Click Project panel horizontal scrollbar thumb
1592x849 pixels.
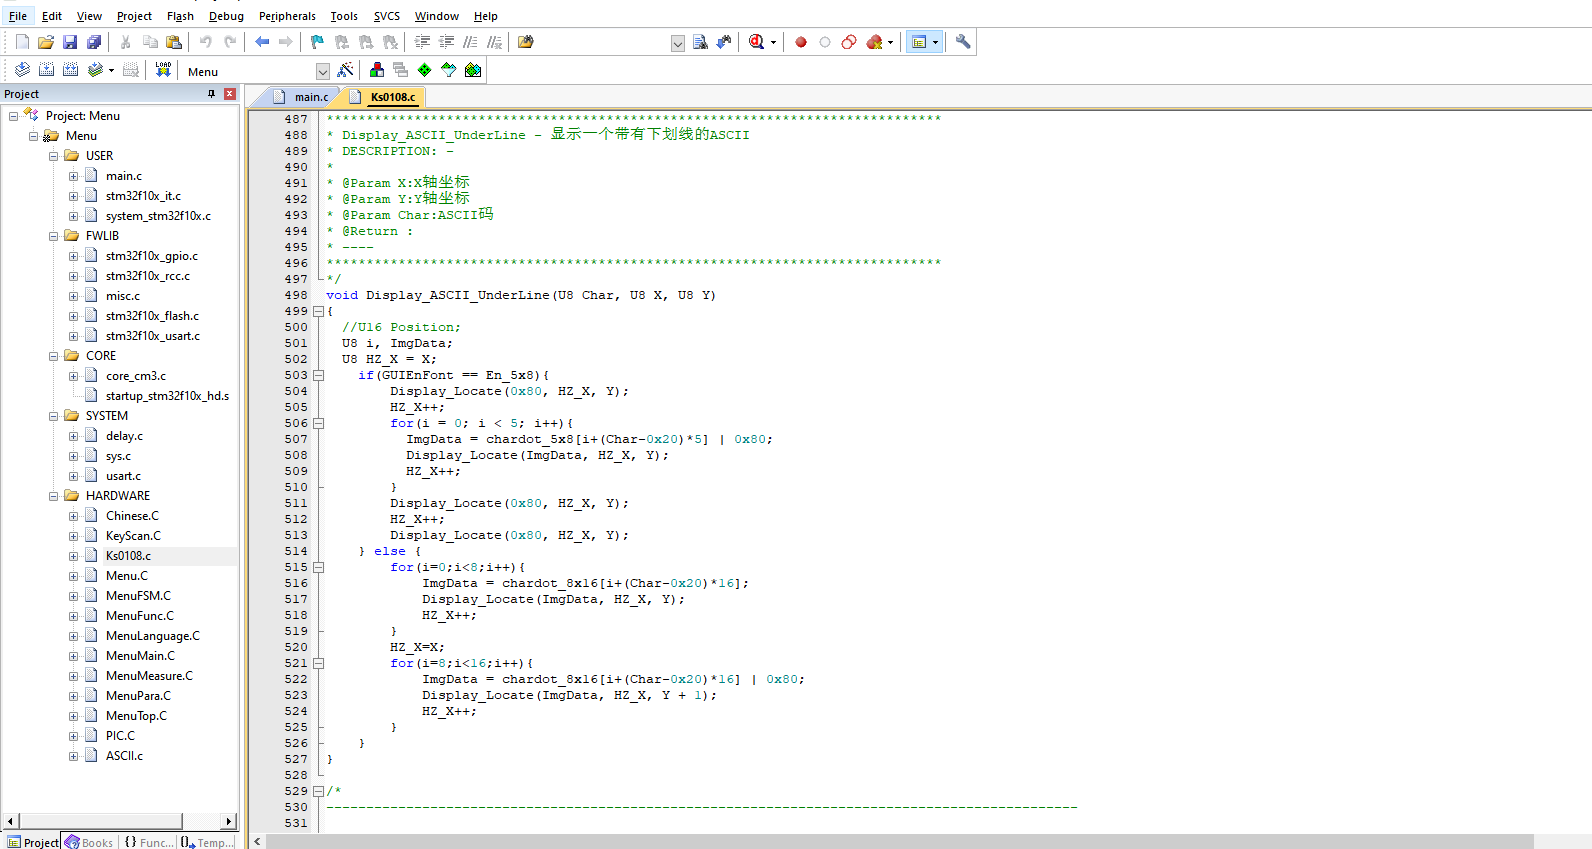point(99,821)
